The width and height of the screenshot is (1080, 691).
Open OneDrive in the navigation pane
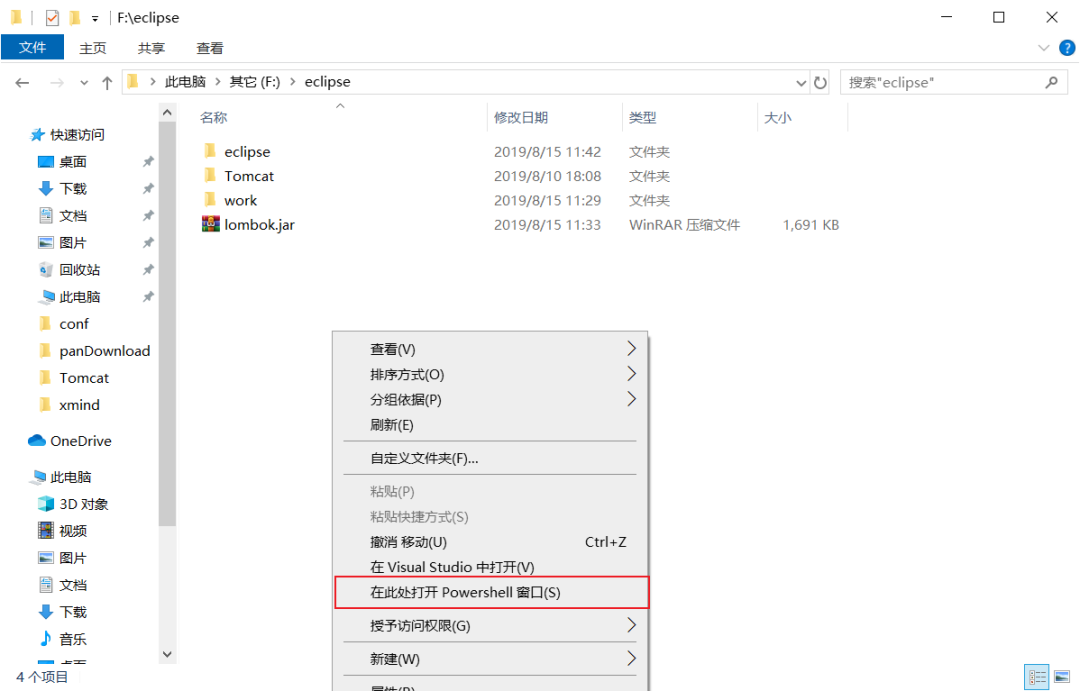(x=81, y=441)
